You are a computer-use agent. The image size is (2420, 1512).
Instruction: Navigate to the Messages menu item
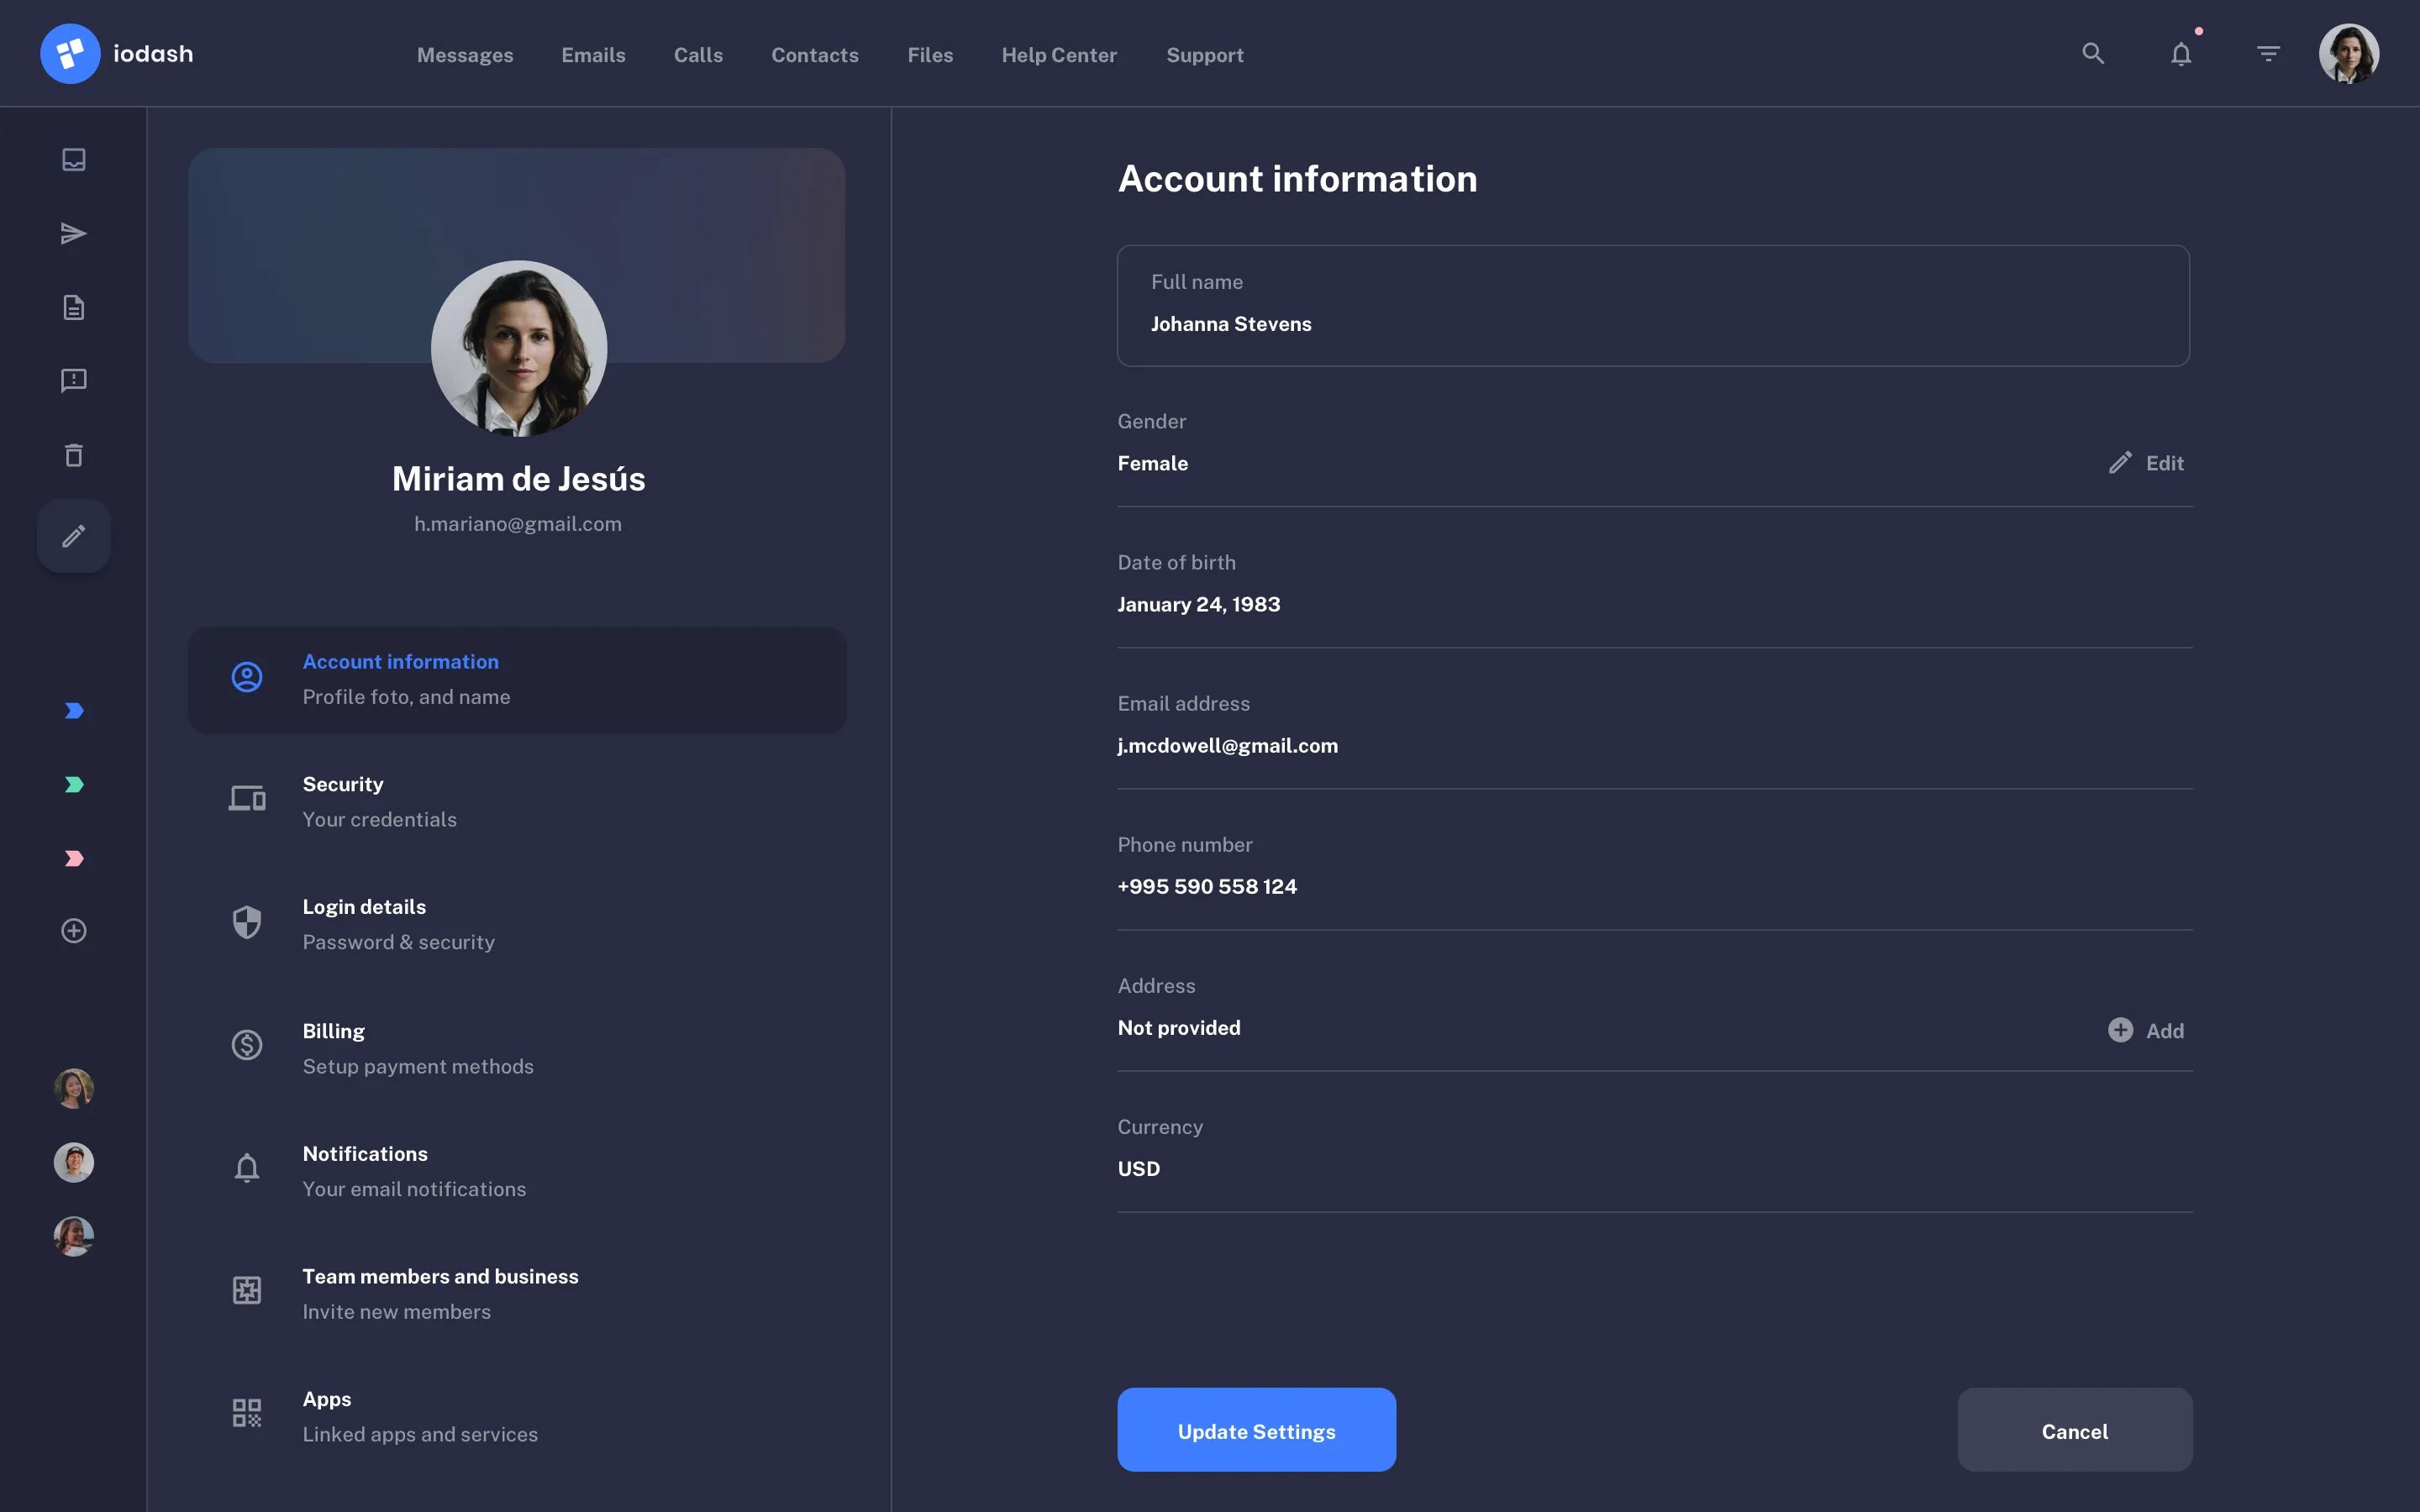click(x=465, y=55)
